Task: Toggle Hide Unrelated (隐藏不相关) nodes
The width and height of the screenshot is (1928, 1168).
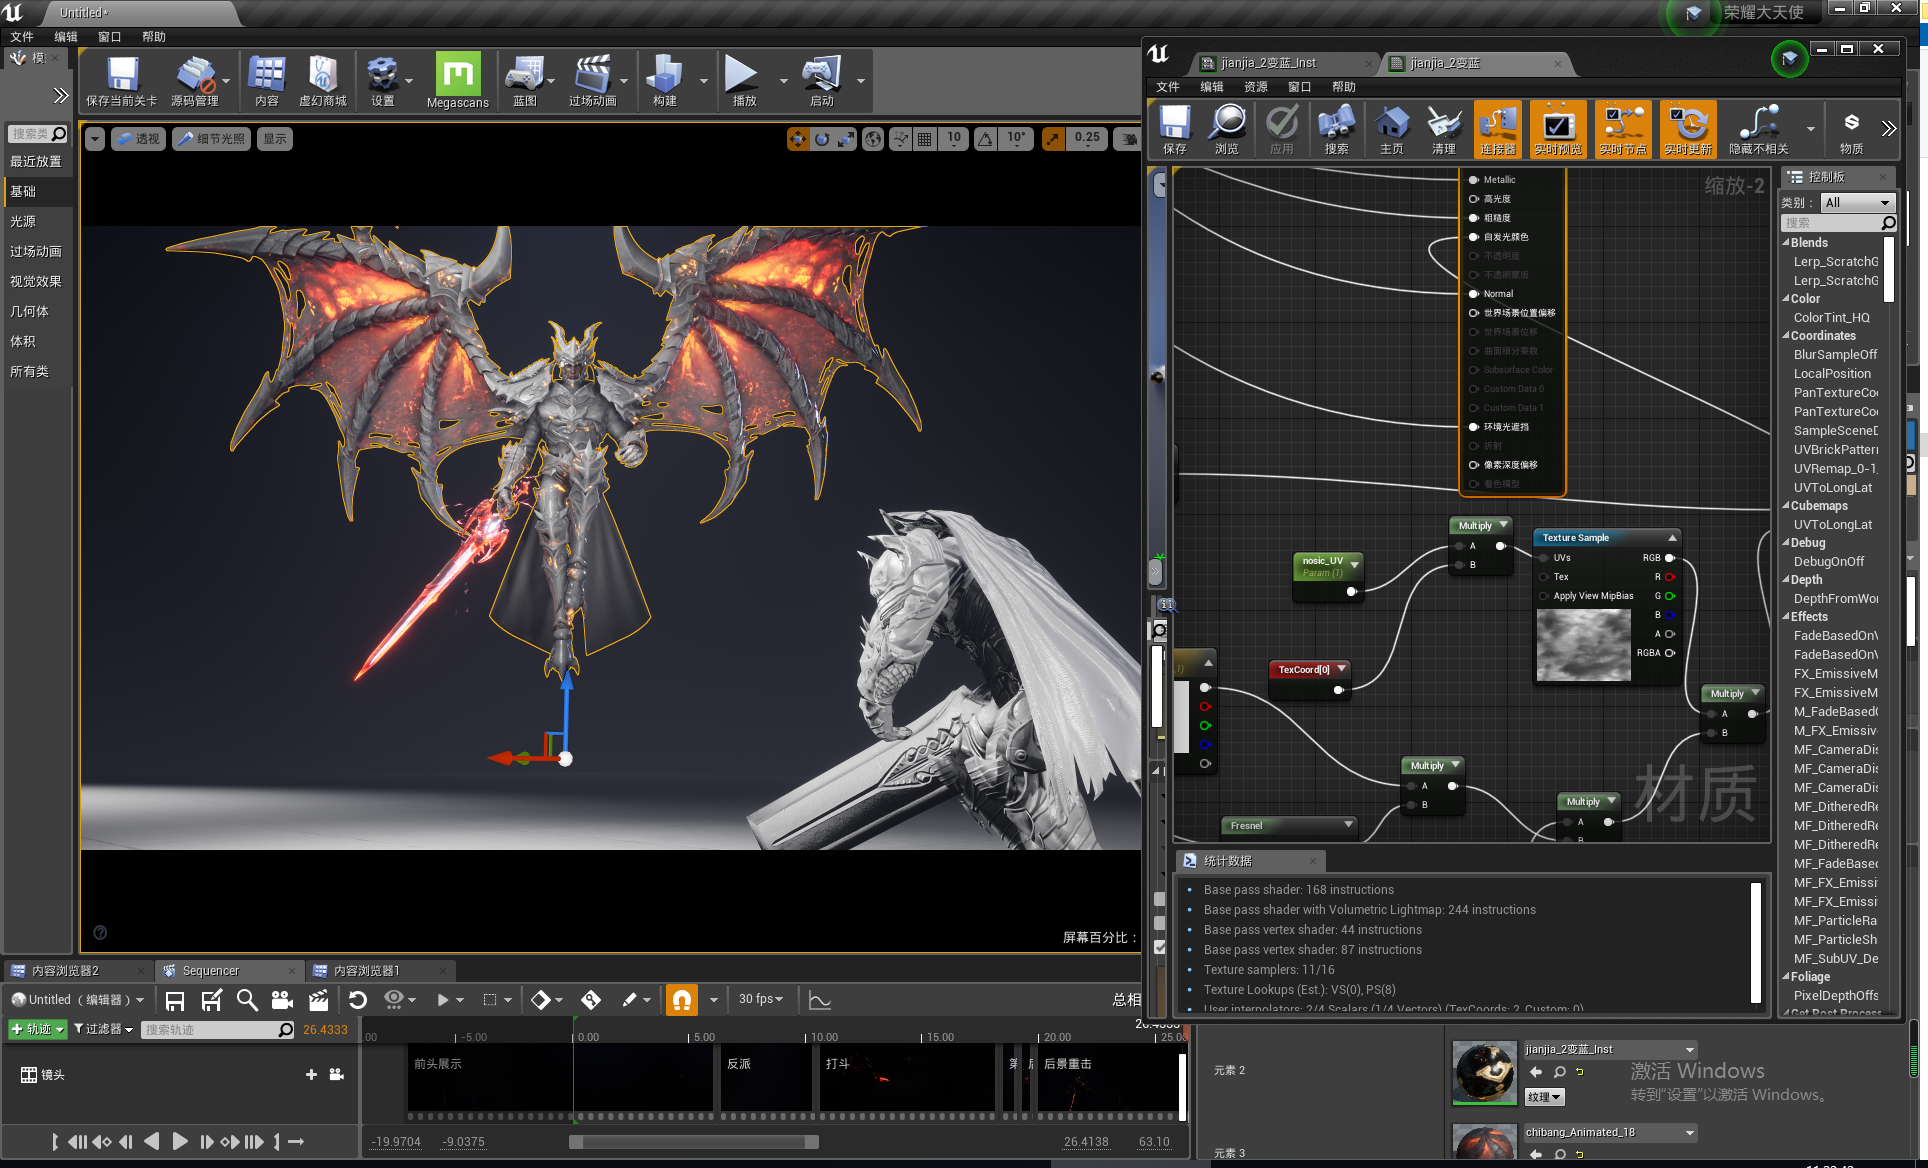Action: click(1759, 130)
